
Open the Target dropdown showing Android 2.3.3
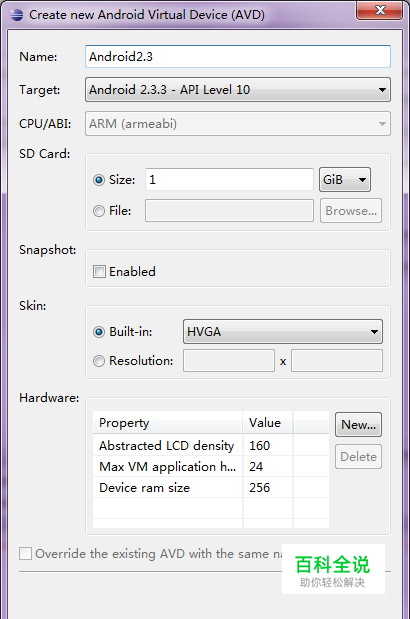coord(238,90)
